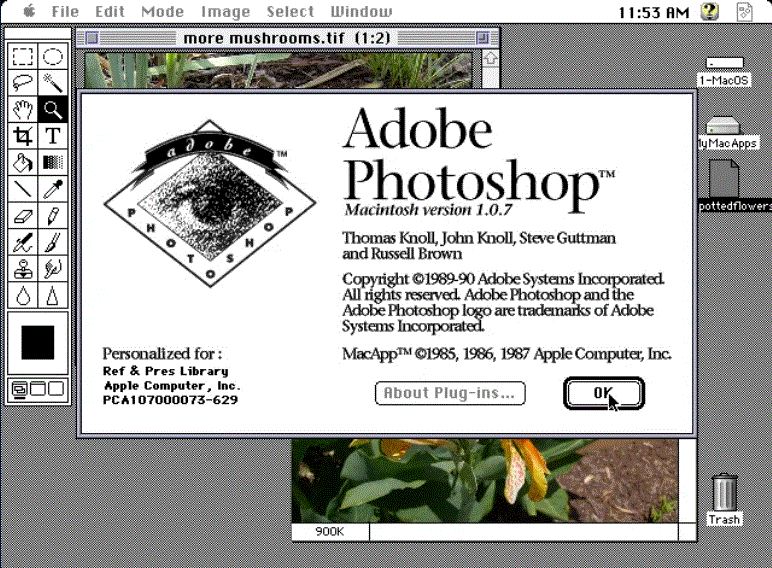Select the rectangular Marquee tool
Screen dimensions: 772x568
(23, 57)
